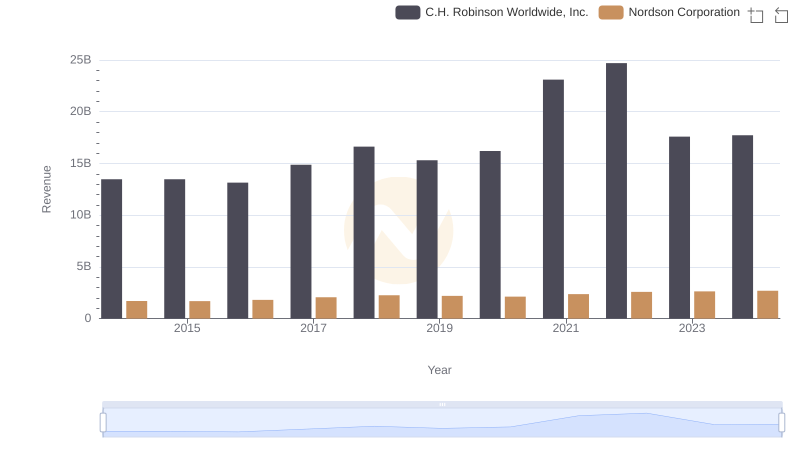
Task: Click the right handle of the range slider
Action: point(782,423)
